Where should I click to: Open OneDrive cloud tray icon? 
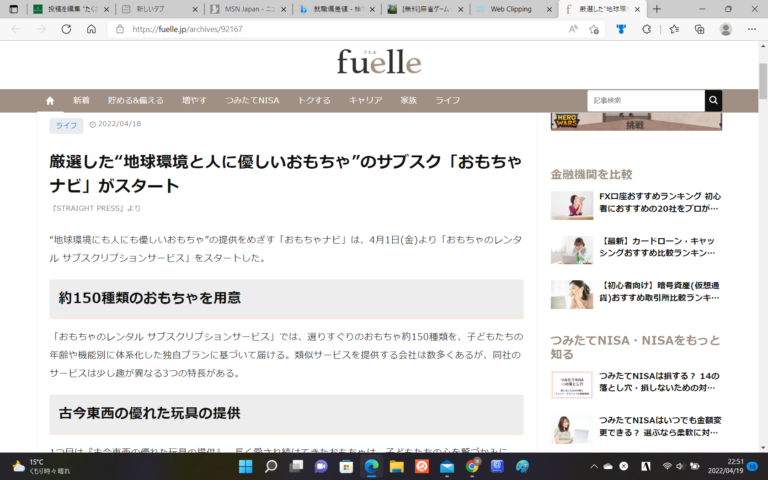pos(608,466)
